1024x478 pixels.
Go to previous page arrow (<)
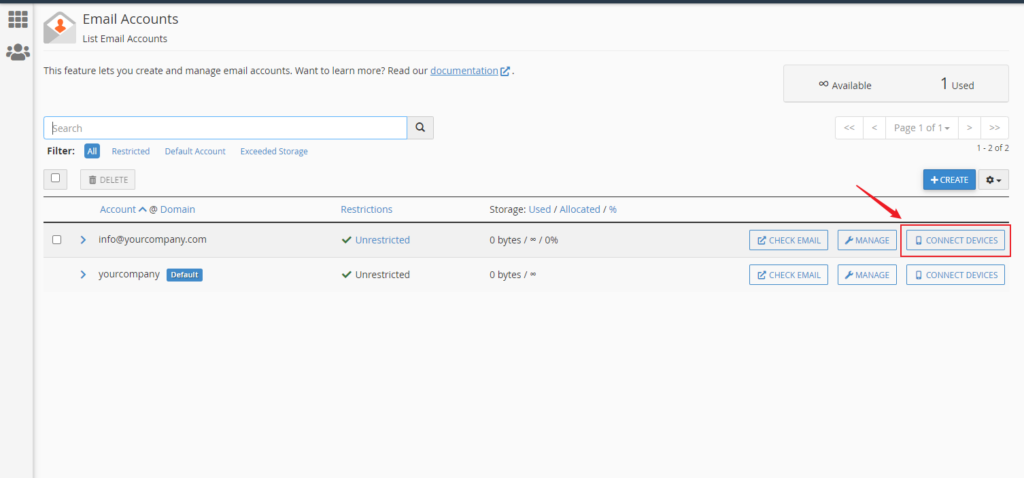click(x=874, y=128)
